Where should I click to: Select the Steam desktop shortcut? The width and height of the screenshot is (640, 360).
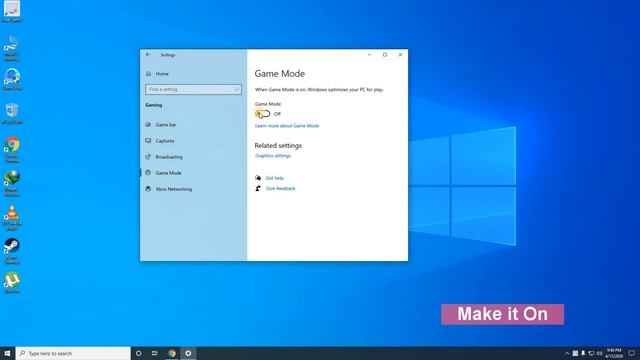point(12,251)
